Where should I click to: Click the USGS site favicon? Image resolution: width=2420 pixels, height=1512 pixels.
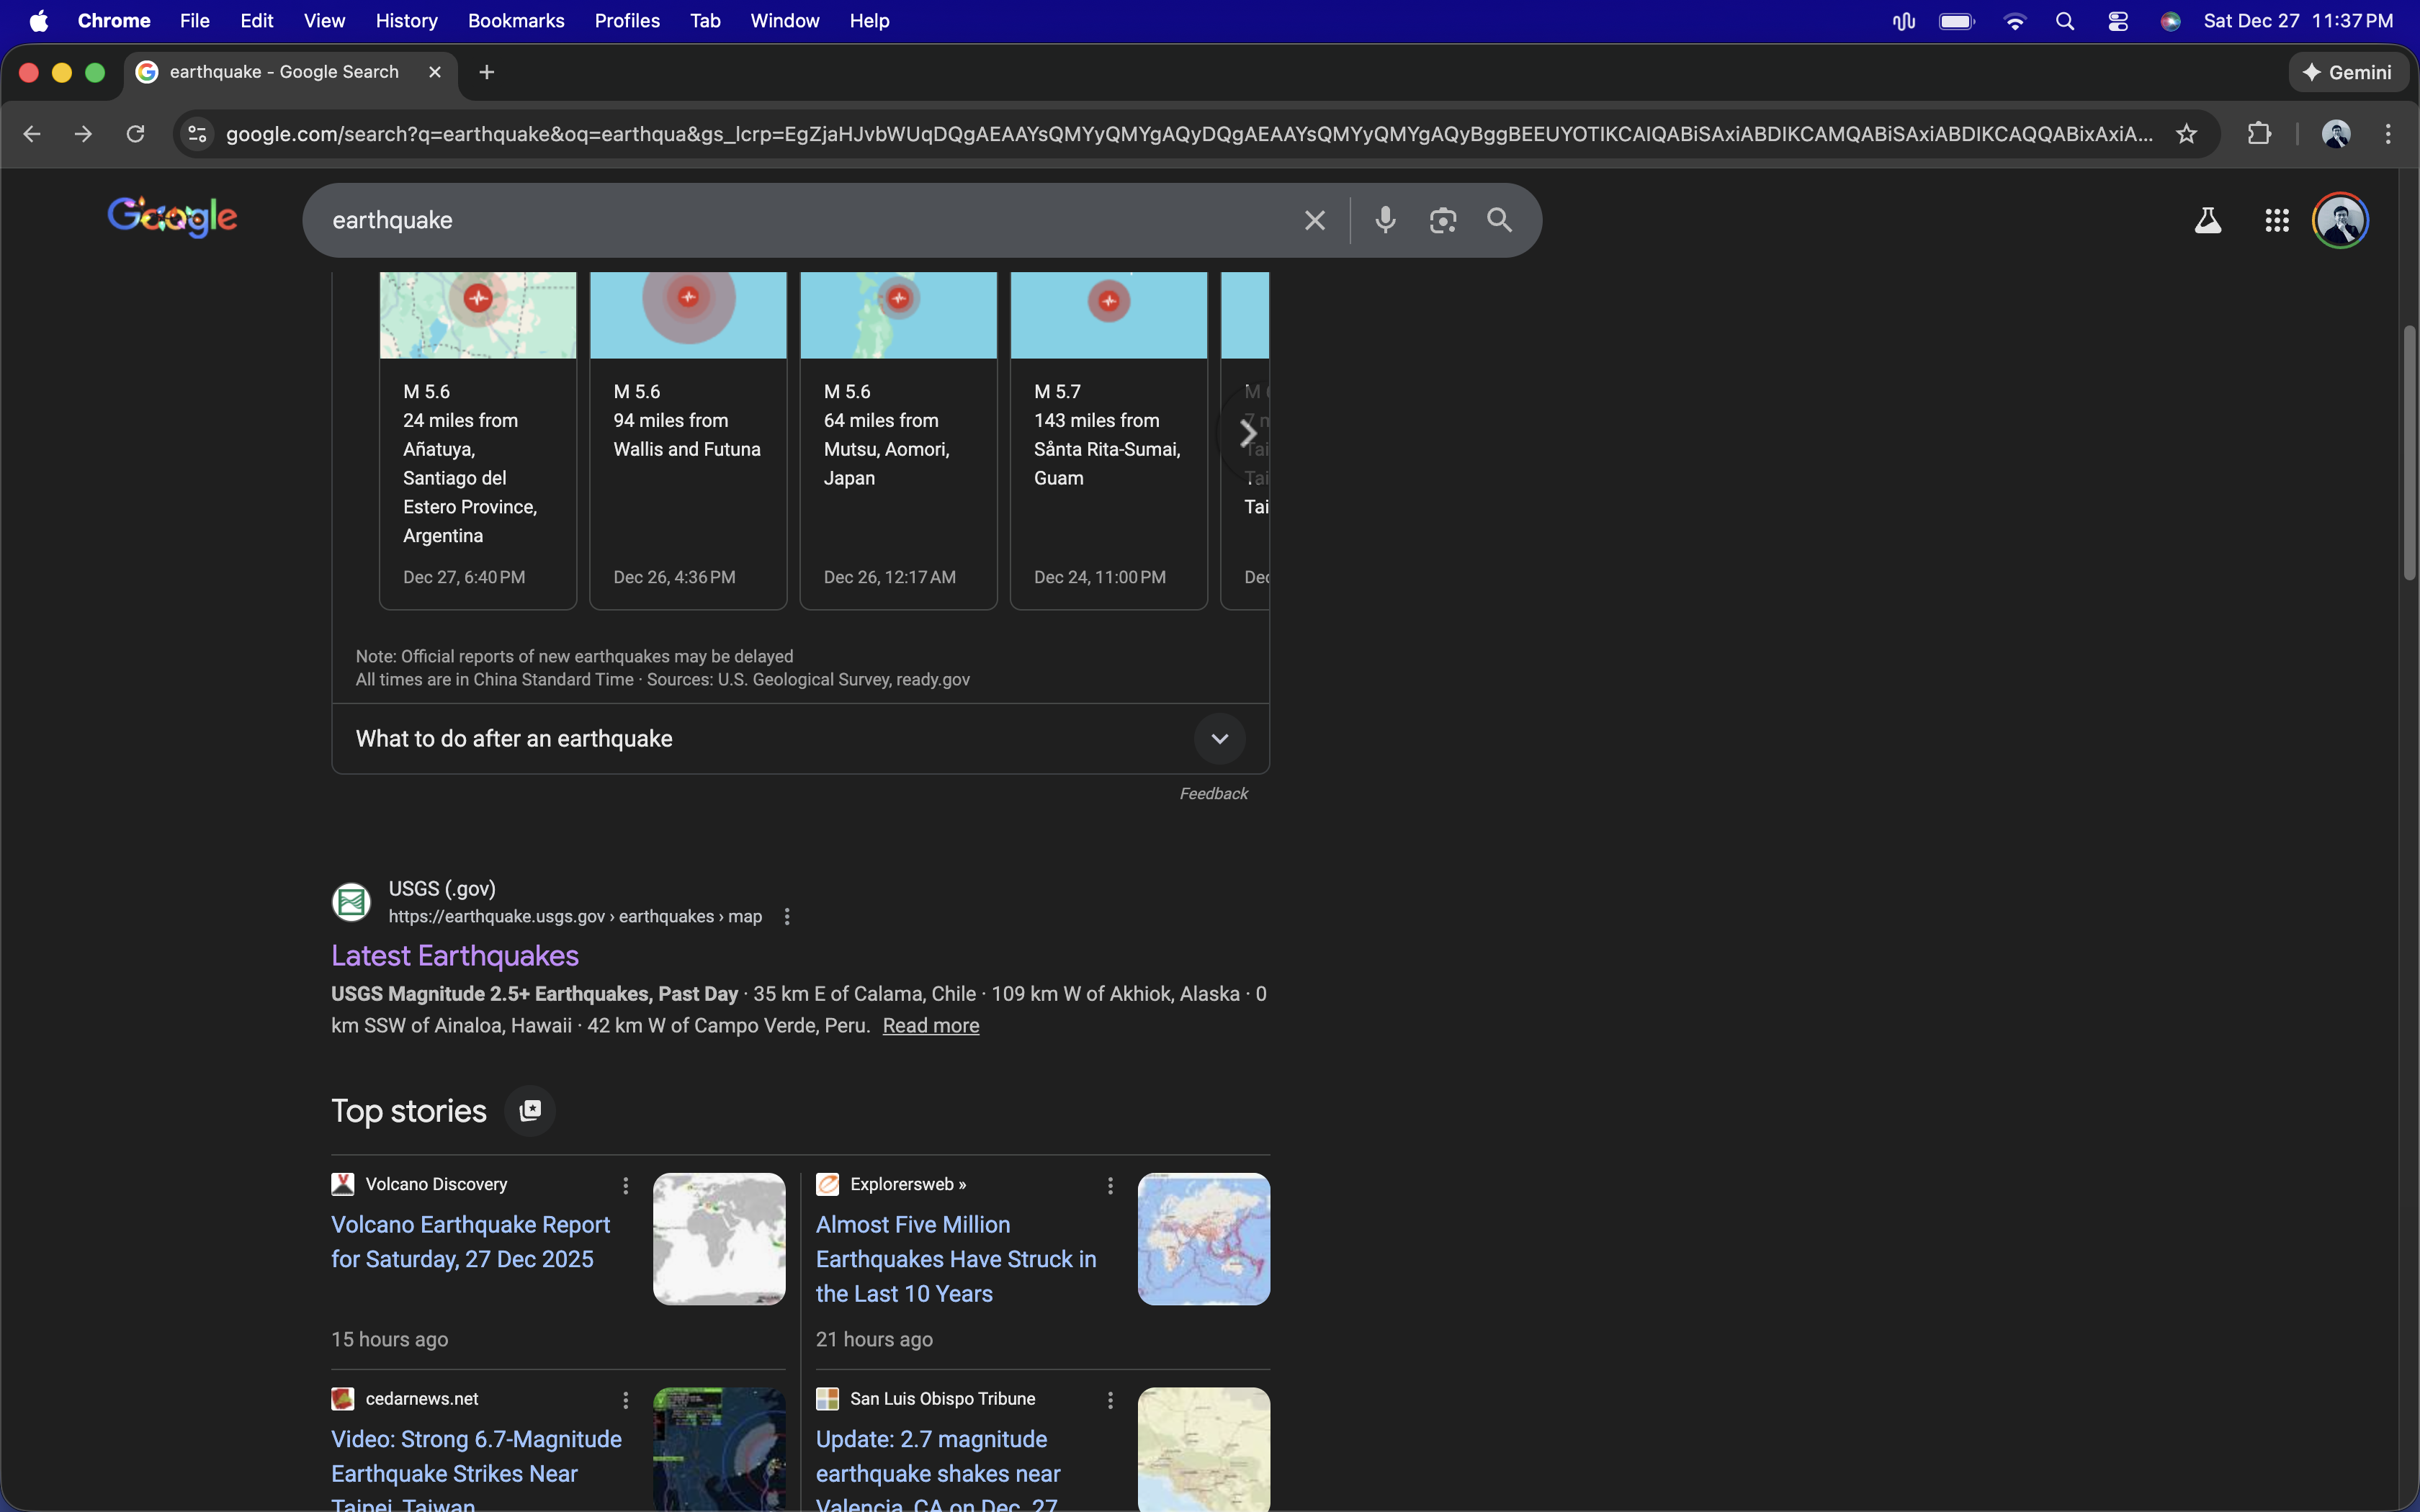pyautogui.click(x=351, y=902)
